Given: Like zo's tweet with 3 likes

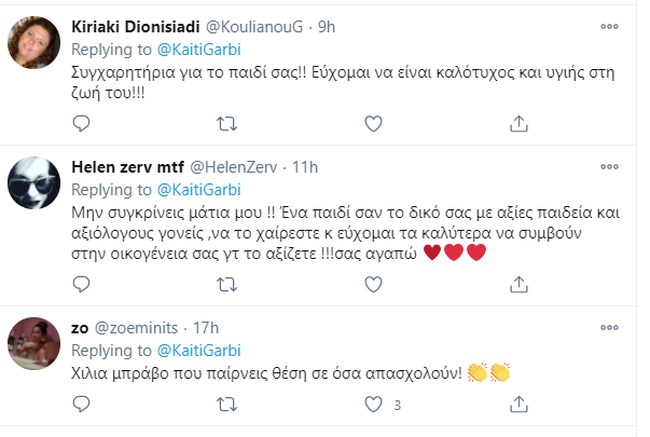Looking at the screenshot, I should [372, 406].
